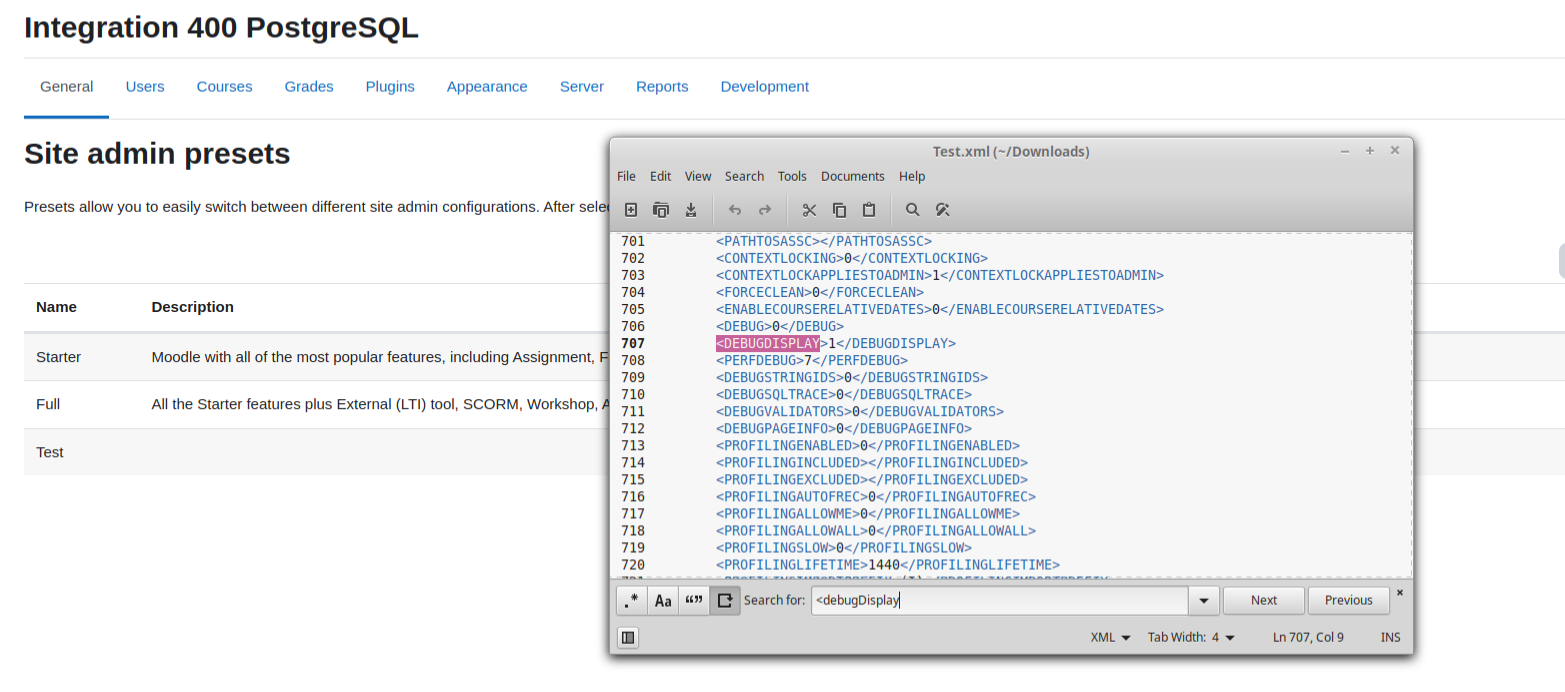Click the CONTEXTLOCKING line 702

[852, 258]
